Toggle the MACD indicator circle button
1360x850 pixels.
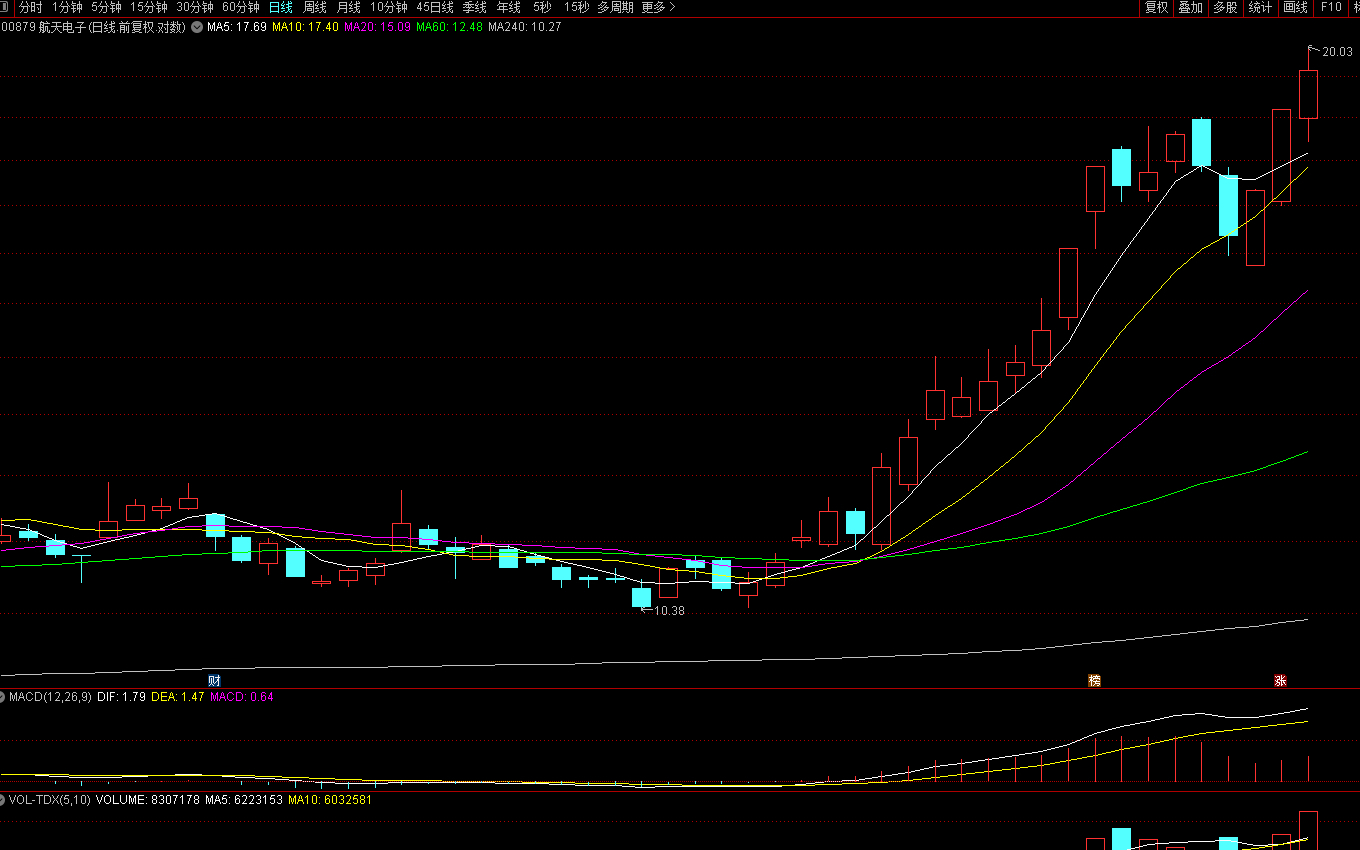[3, 697]
